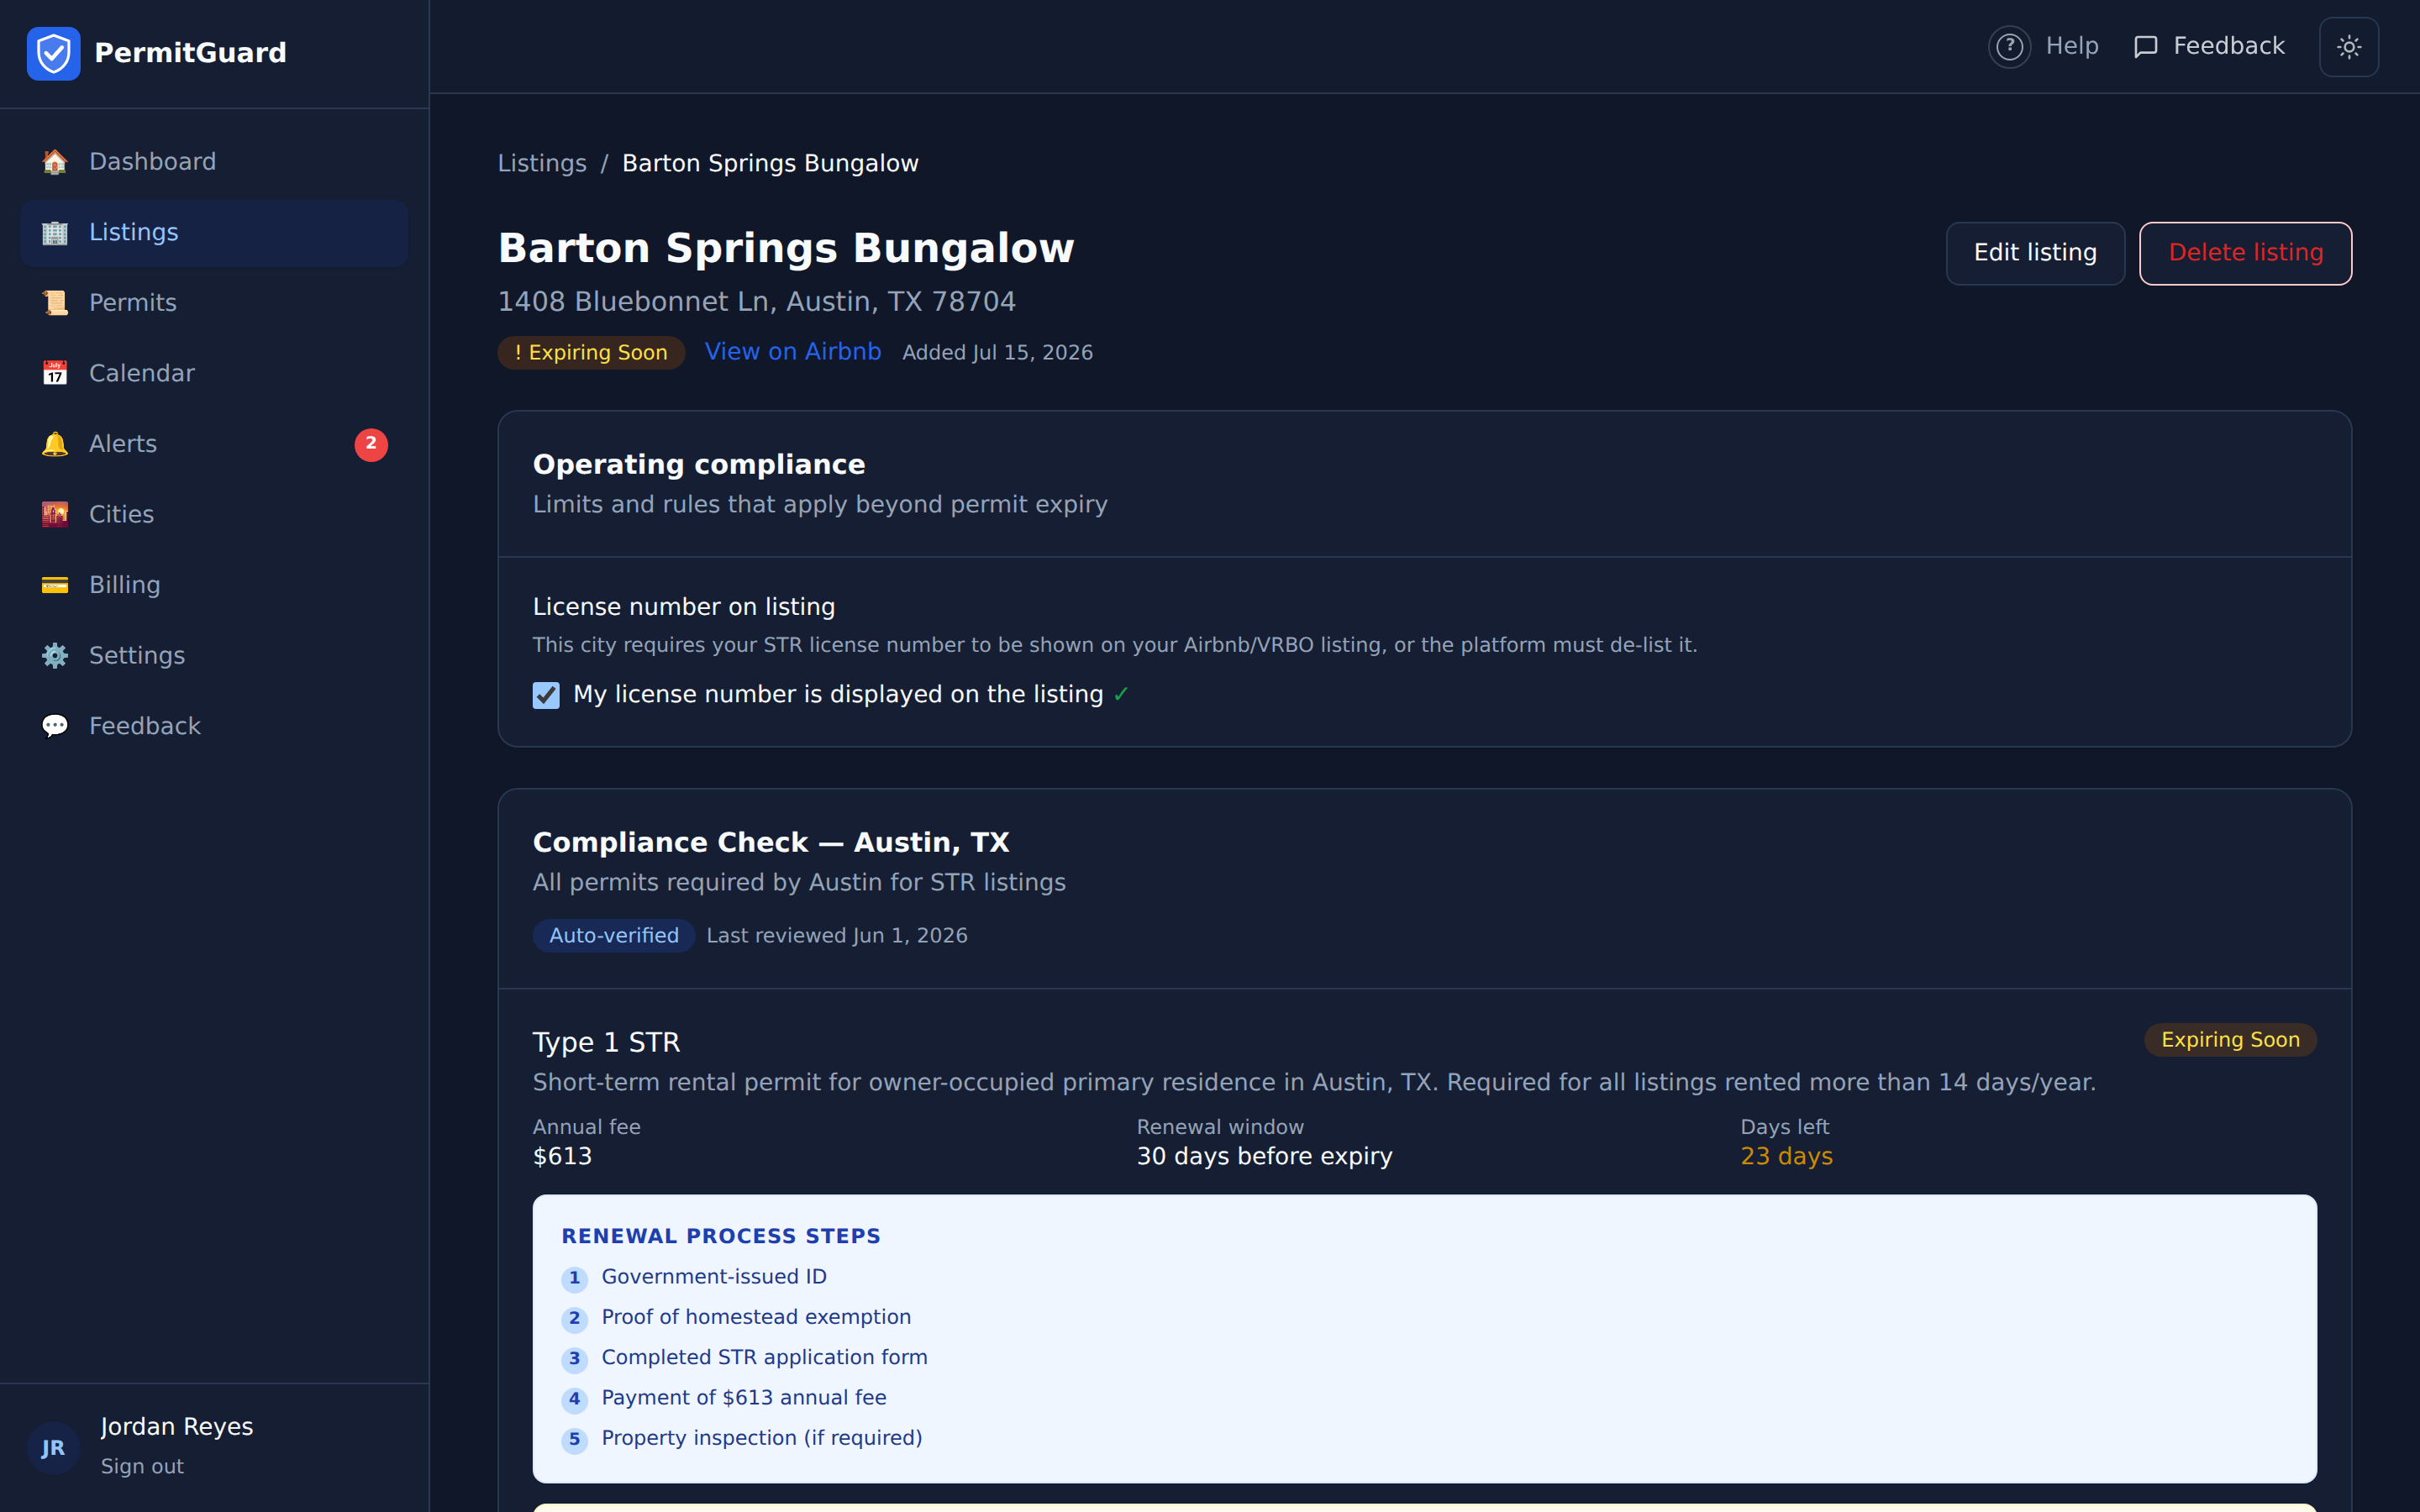Click the Sign out link
The height and width of the screenshot is (1512, 2420).
click(142, 1466)
